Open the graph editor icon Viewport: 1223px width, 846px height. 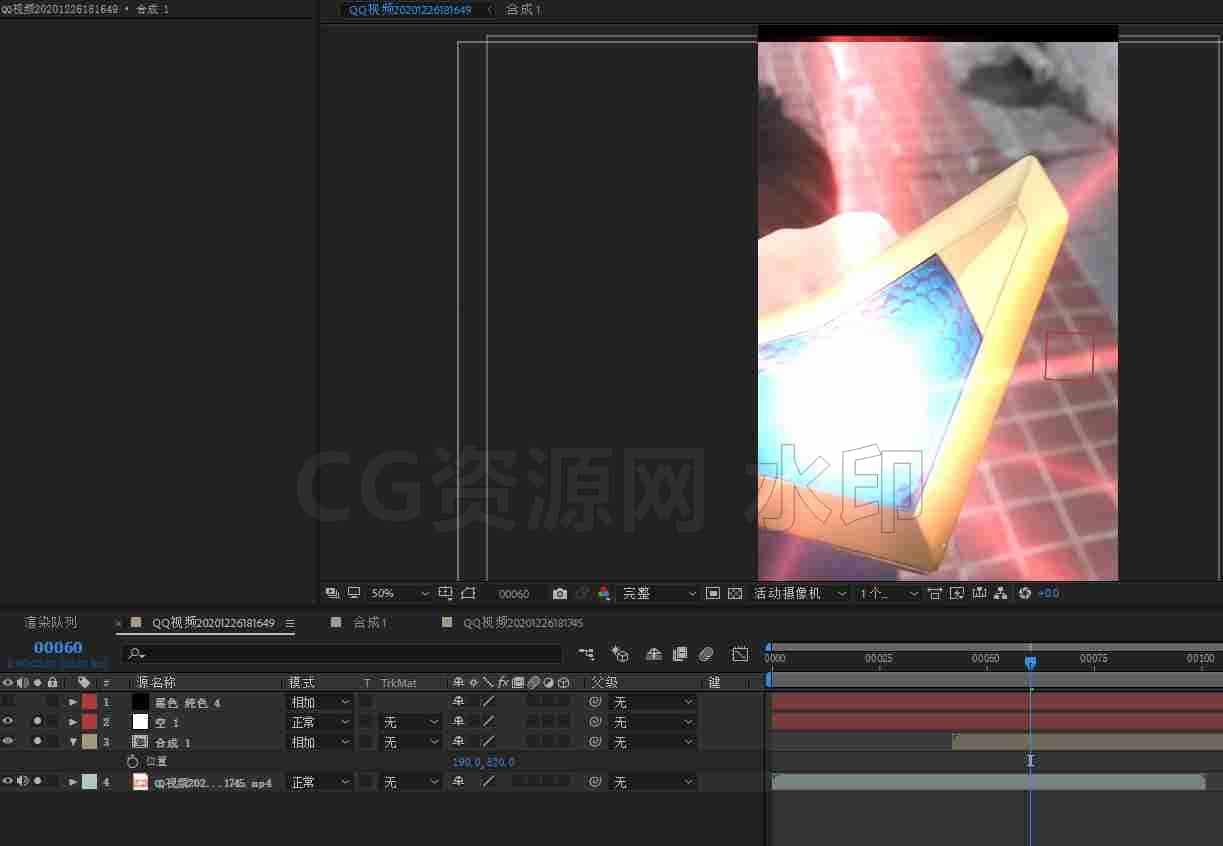(740, 654)
